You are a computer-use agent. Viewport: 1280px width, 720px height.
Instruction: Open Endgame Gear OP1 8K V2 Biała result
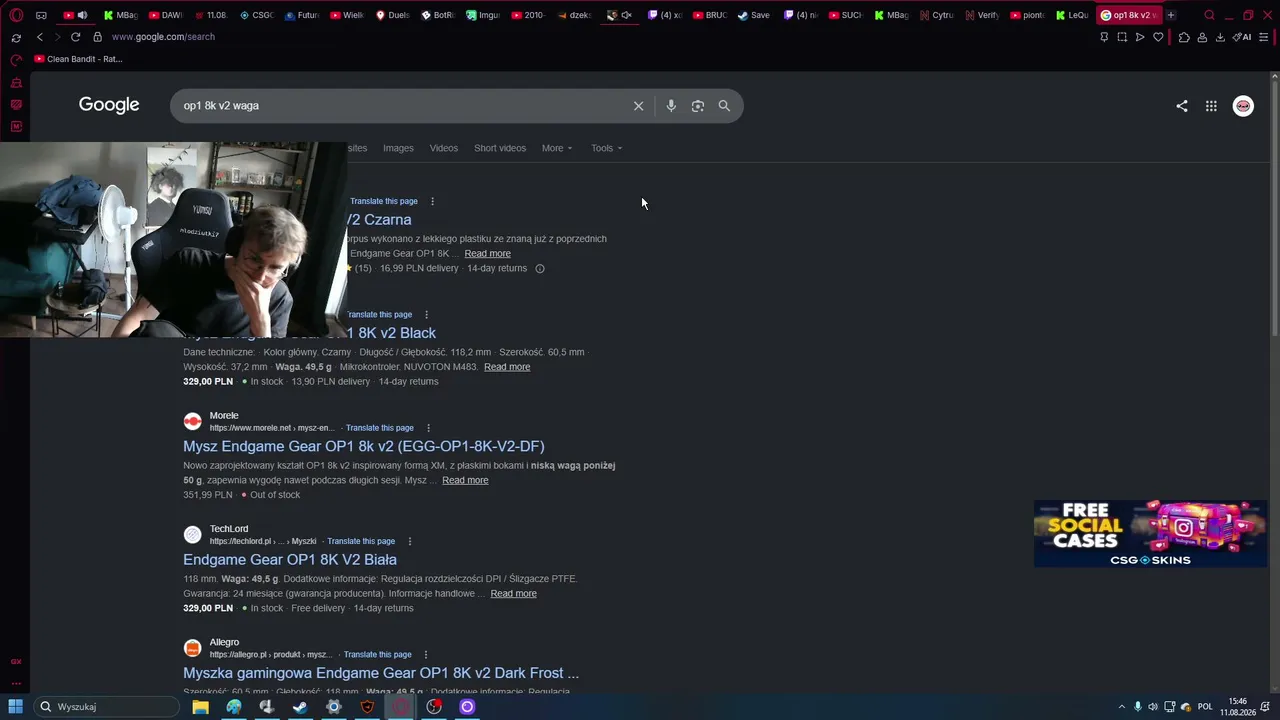(290, 560)
